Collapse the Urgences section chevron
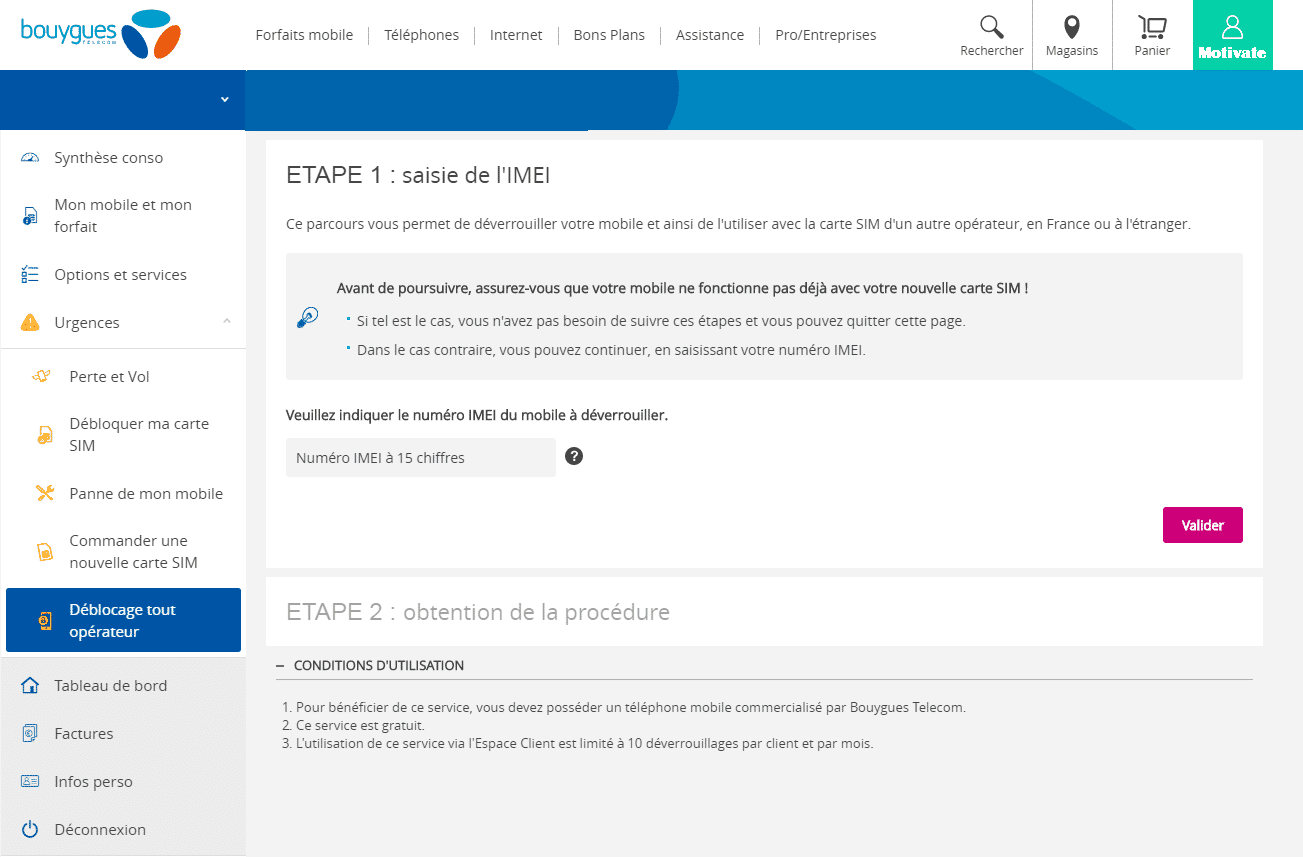This screenshot has height=857, width=1303. (x=226, y=321)
